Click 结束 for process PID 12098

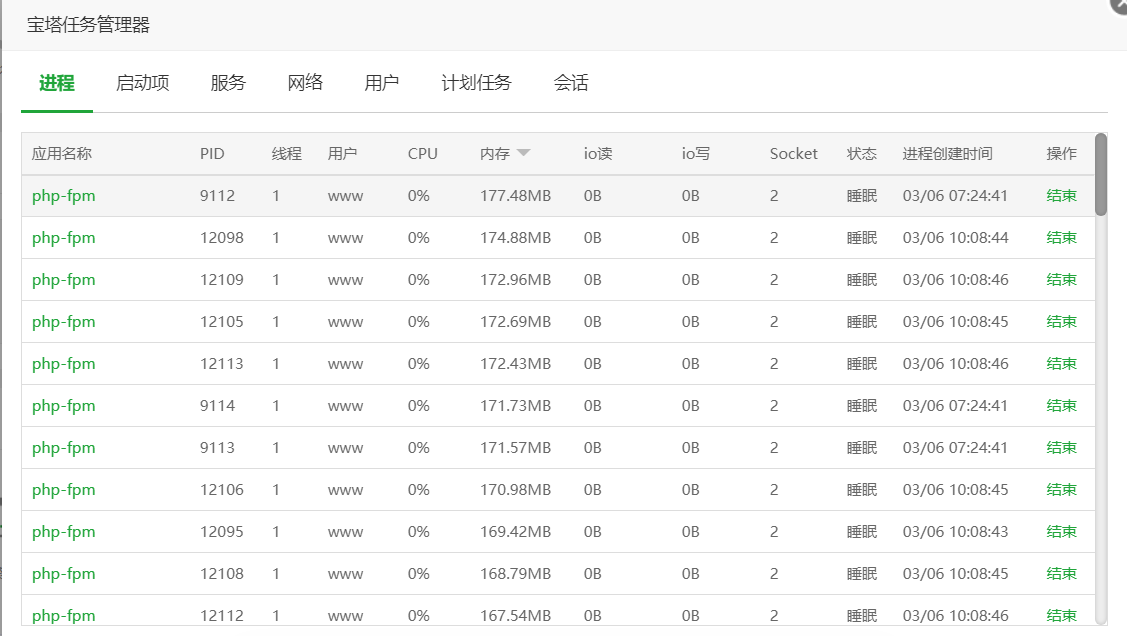tap(1061, 238)
